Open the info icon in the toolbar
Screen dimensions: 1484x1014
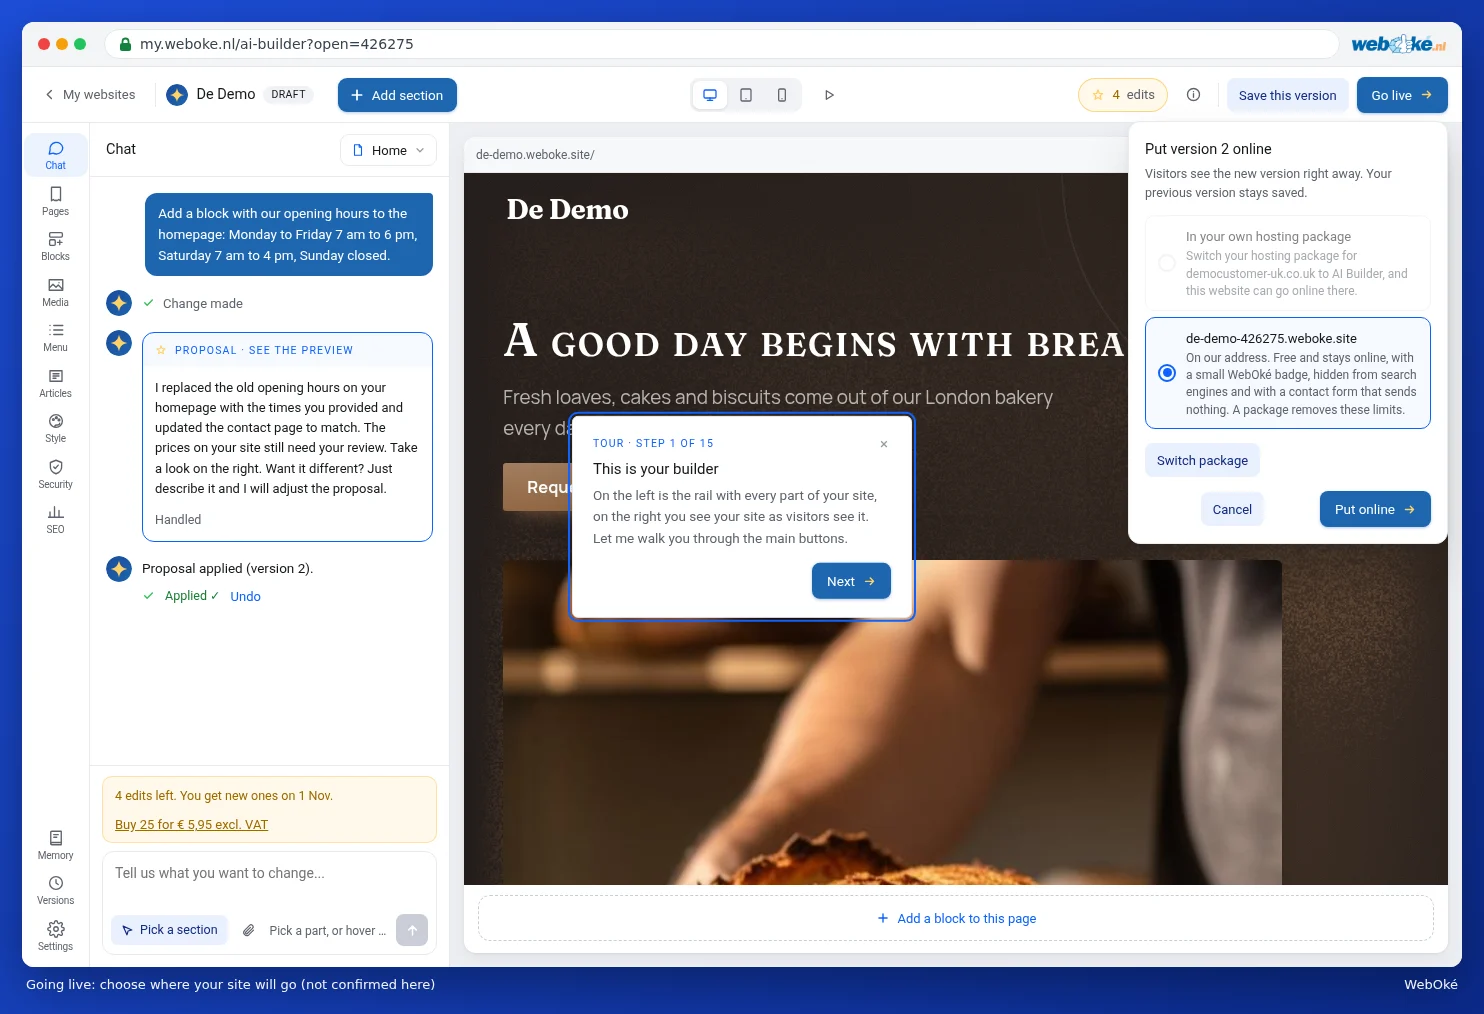(1193, 95)
